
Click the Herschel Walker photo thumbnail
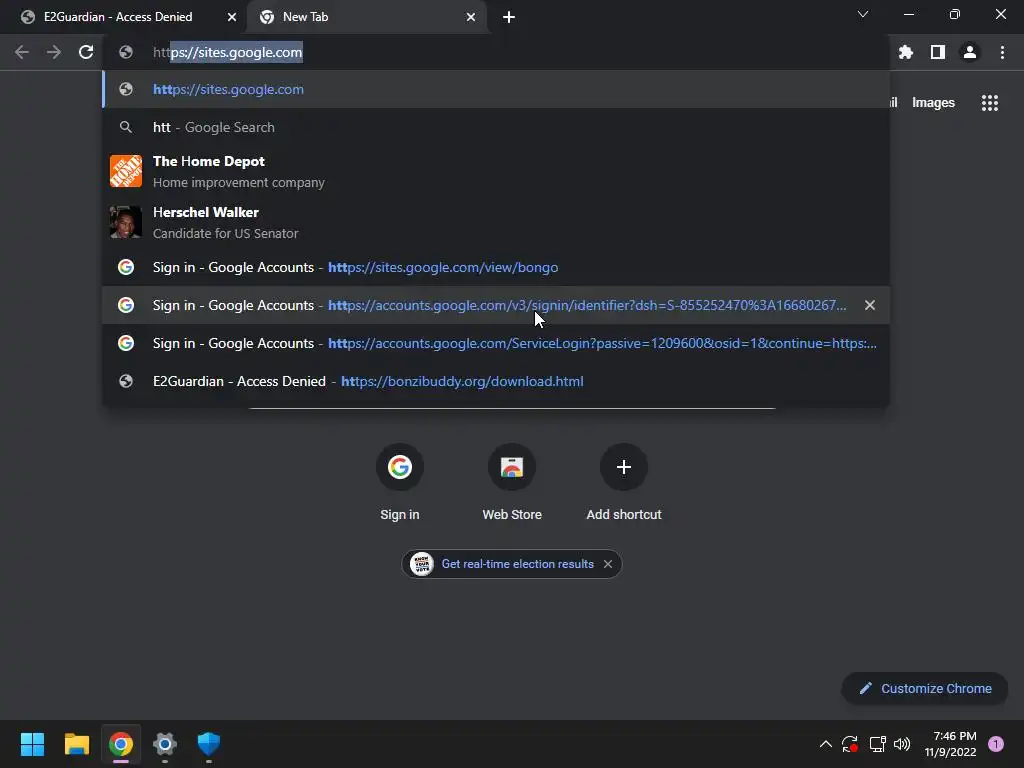pos(126,222)
